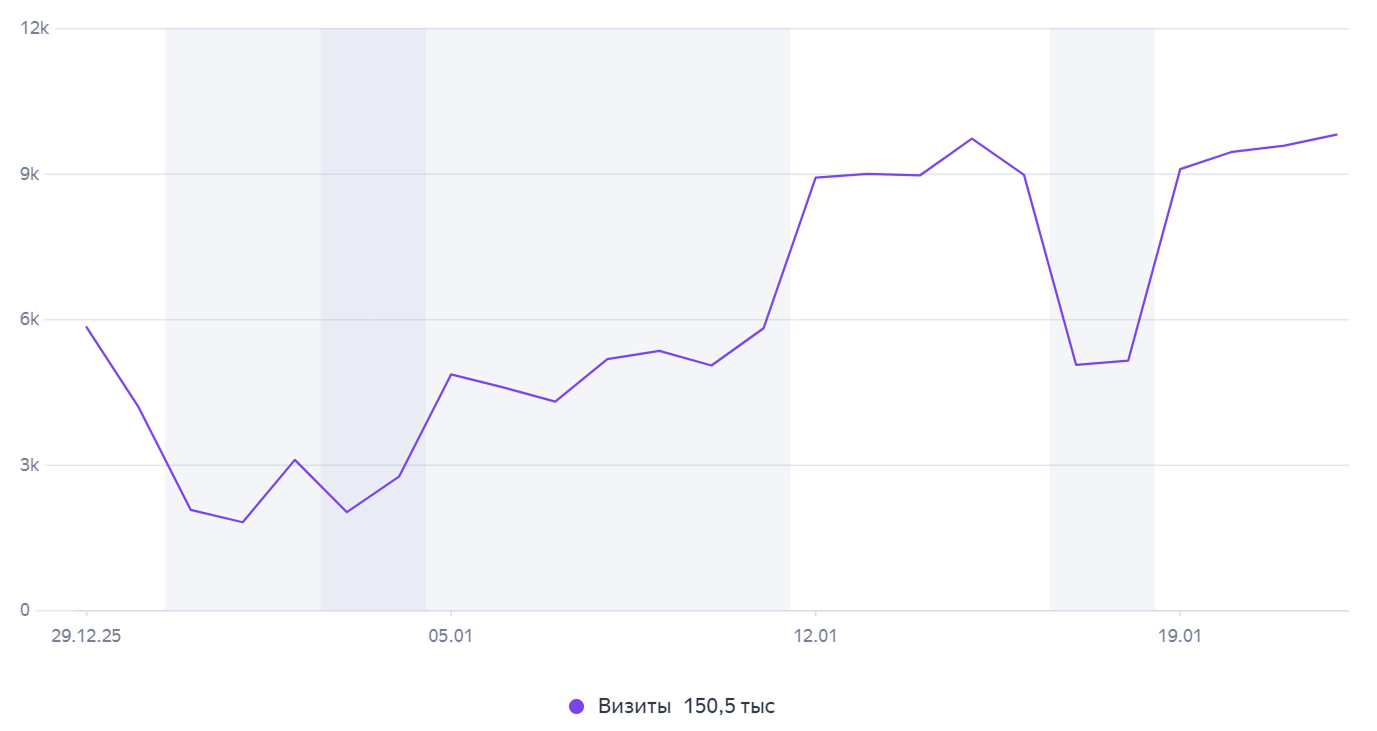Click the first data point on 29.12.25
The image size is (1377, 731).
click(x=86, y=327)
